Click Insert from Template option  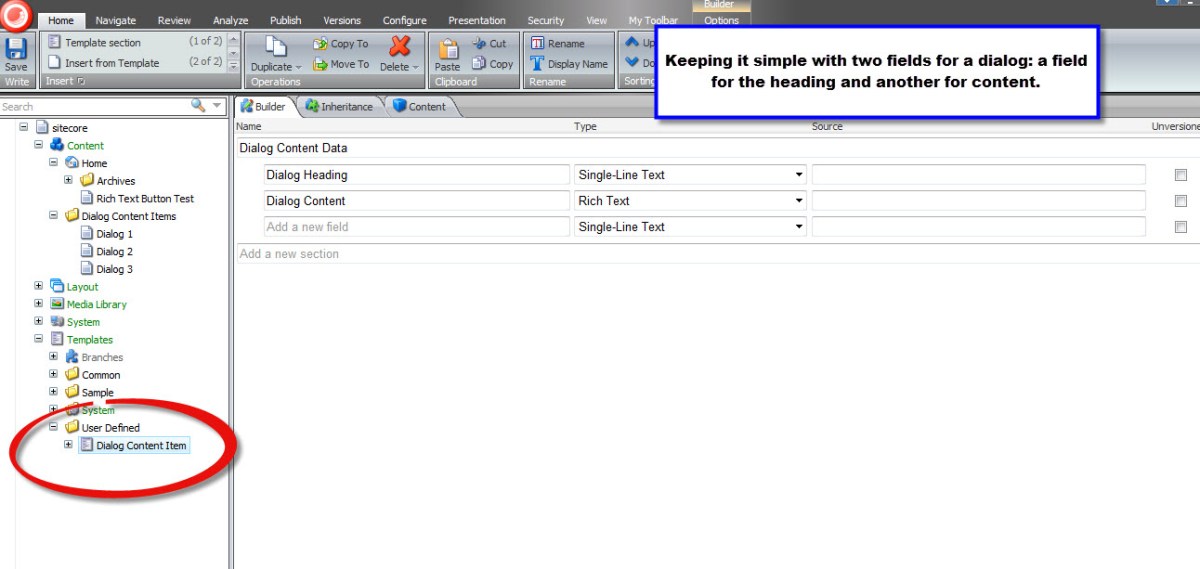tap(111, 63)
